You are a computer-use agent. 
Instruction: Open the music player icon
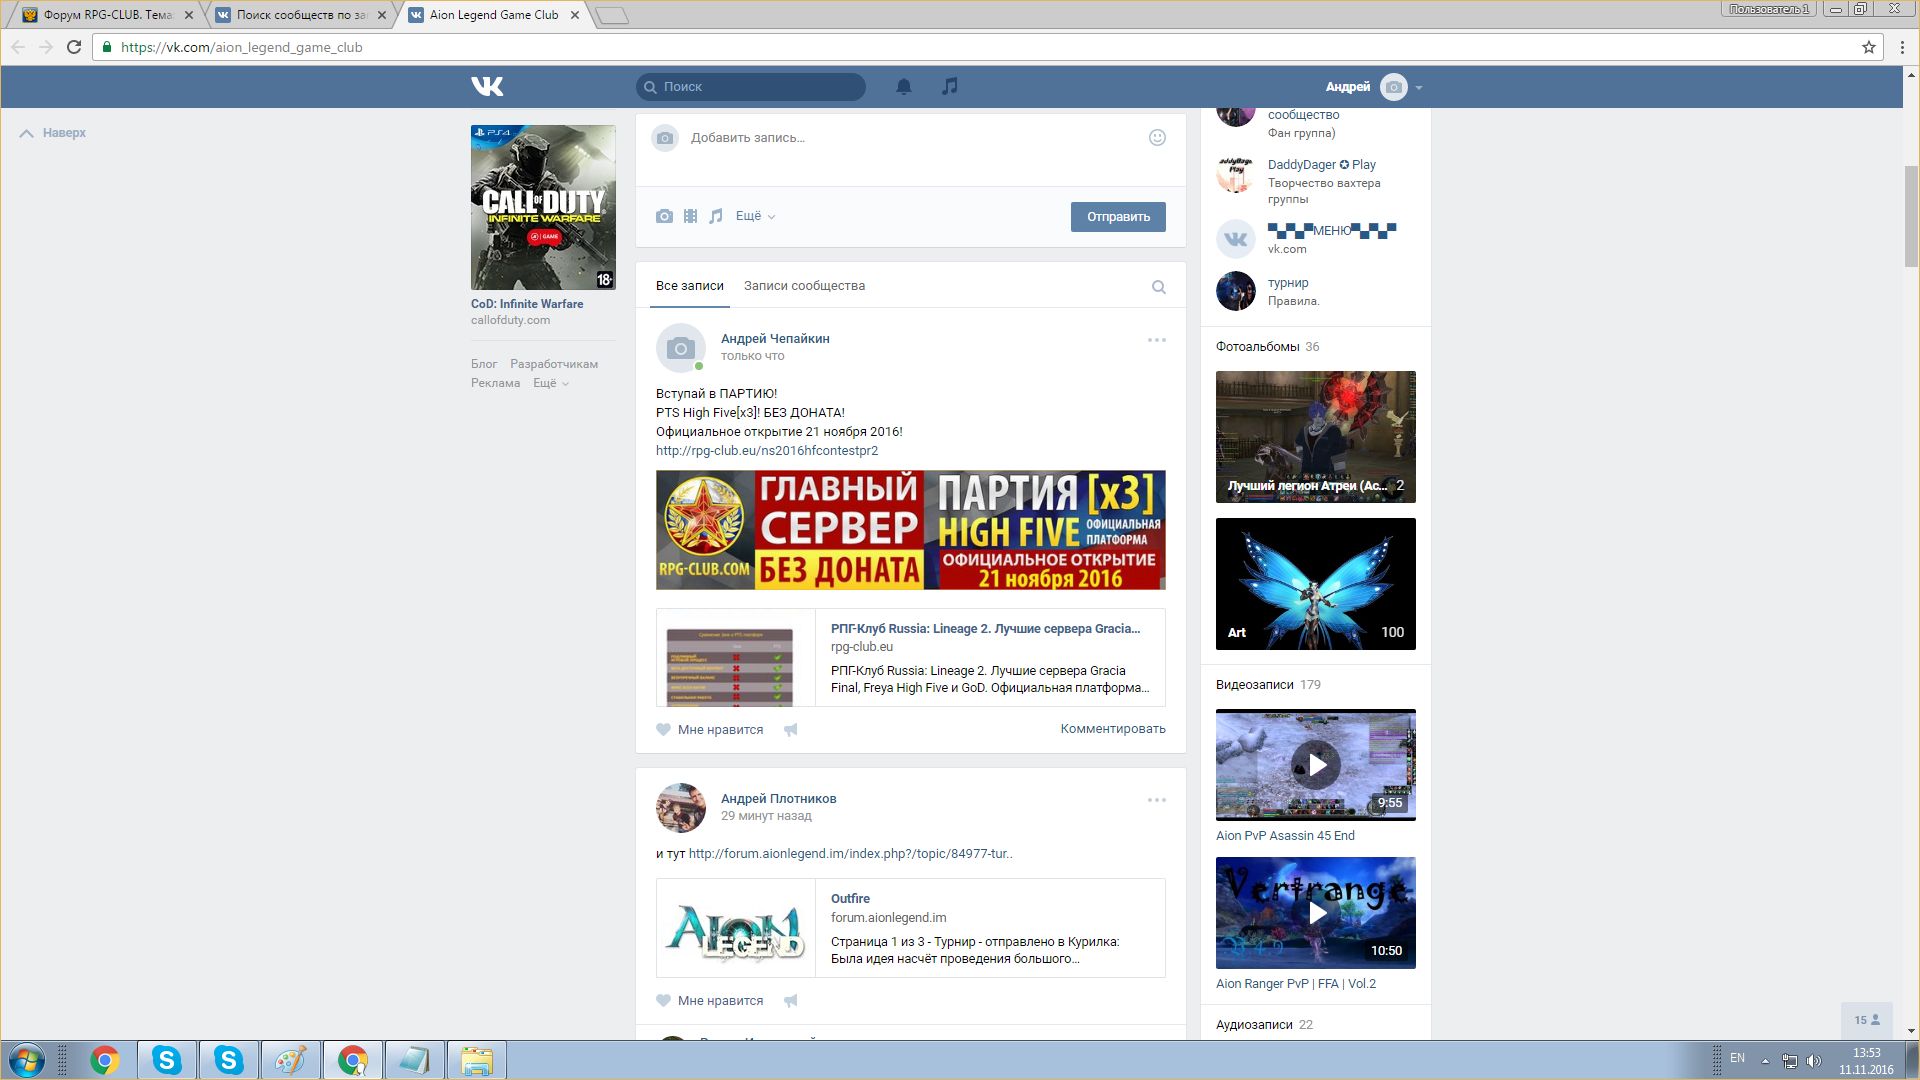pos(949,87)
